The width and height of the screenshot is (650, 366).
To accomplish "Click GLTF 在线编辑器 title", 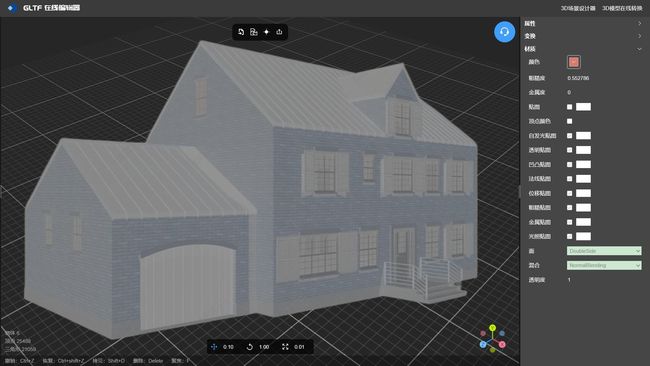I will point(52,8).
